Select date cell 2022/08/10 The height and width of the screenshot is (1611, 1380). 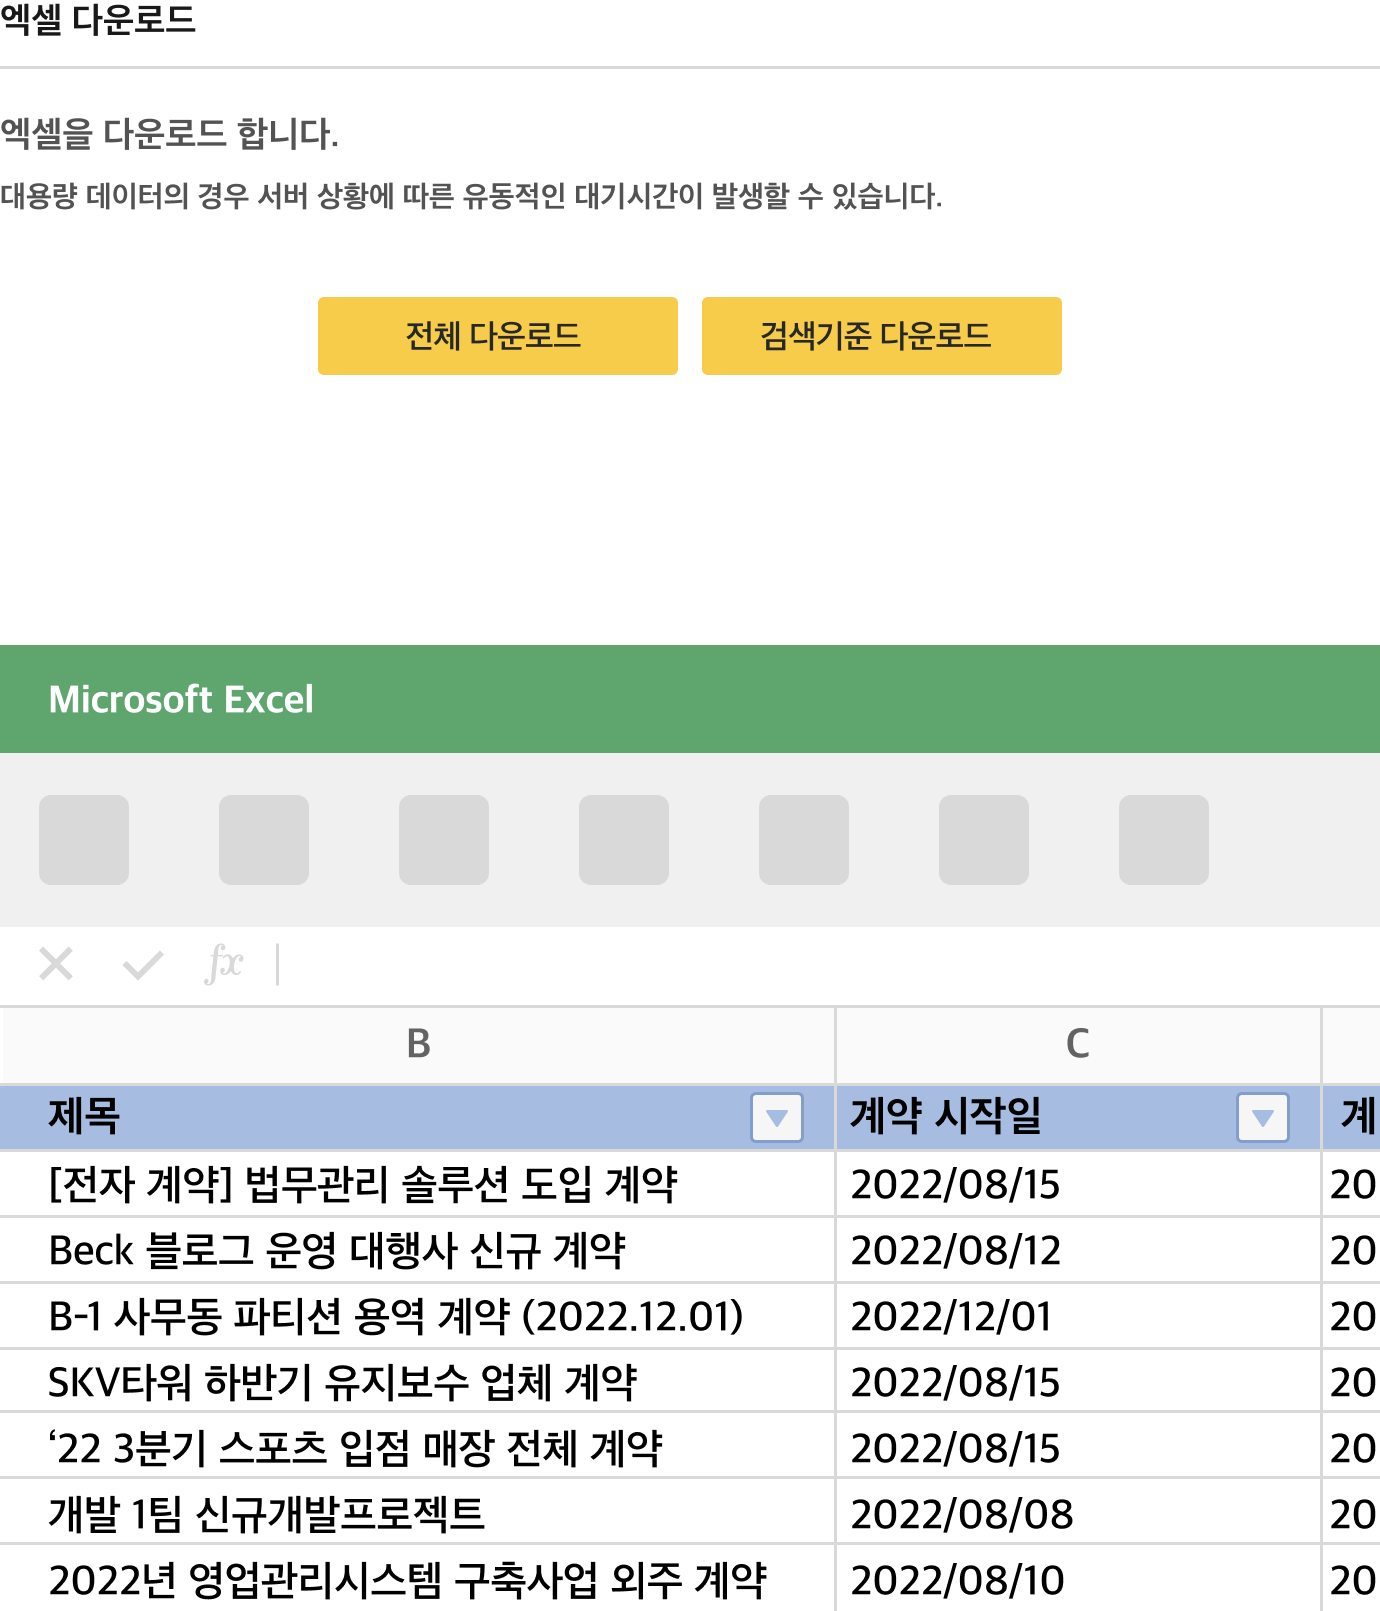coord(1078,1579)
